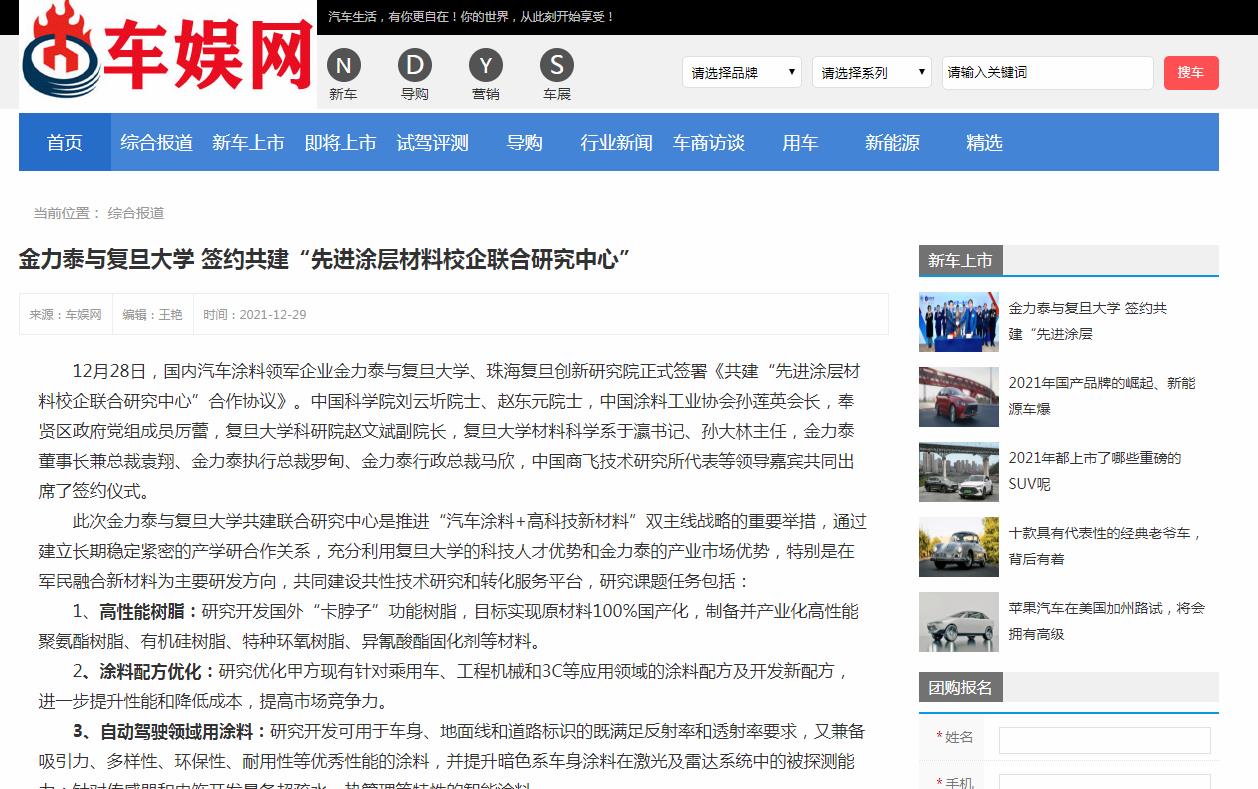Viewport: 1258px width, 789px height.
Task: Click the bold heading 1、高性能树脂
Action: point(136,611)
